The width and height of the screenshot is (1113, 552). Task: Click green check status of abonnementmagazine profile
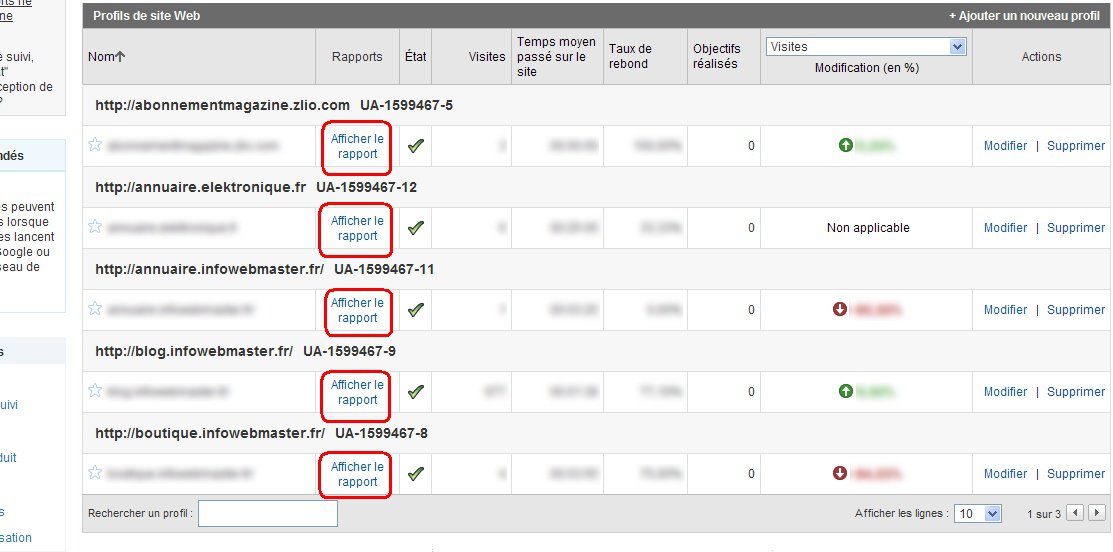point(415,146)
